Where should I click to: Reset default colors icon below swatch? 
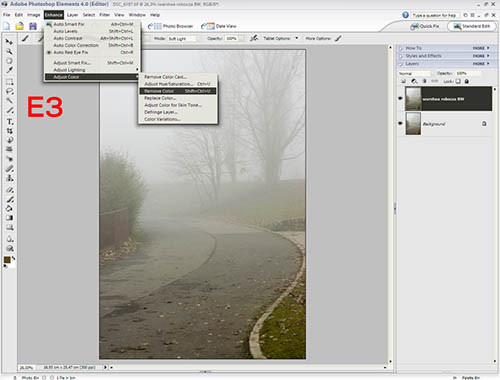pyautogui.click(x=5, y=266)
